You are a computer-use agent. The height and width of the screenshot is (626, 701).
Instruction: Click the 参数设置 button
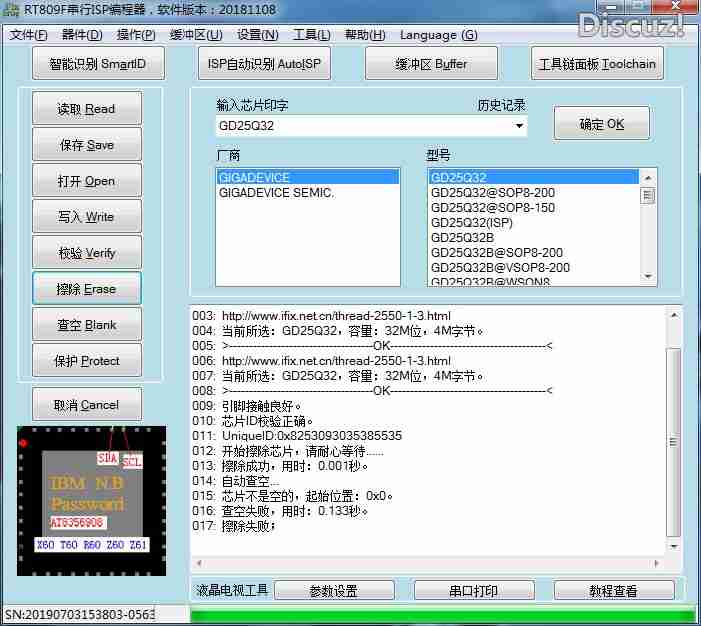334,591
